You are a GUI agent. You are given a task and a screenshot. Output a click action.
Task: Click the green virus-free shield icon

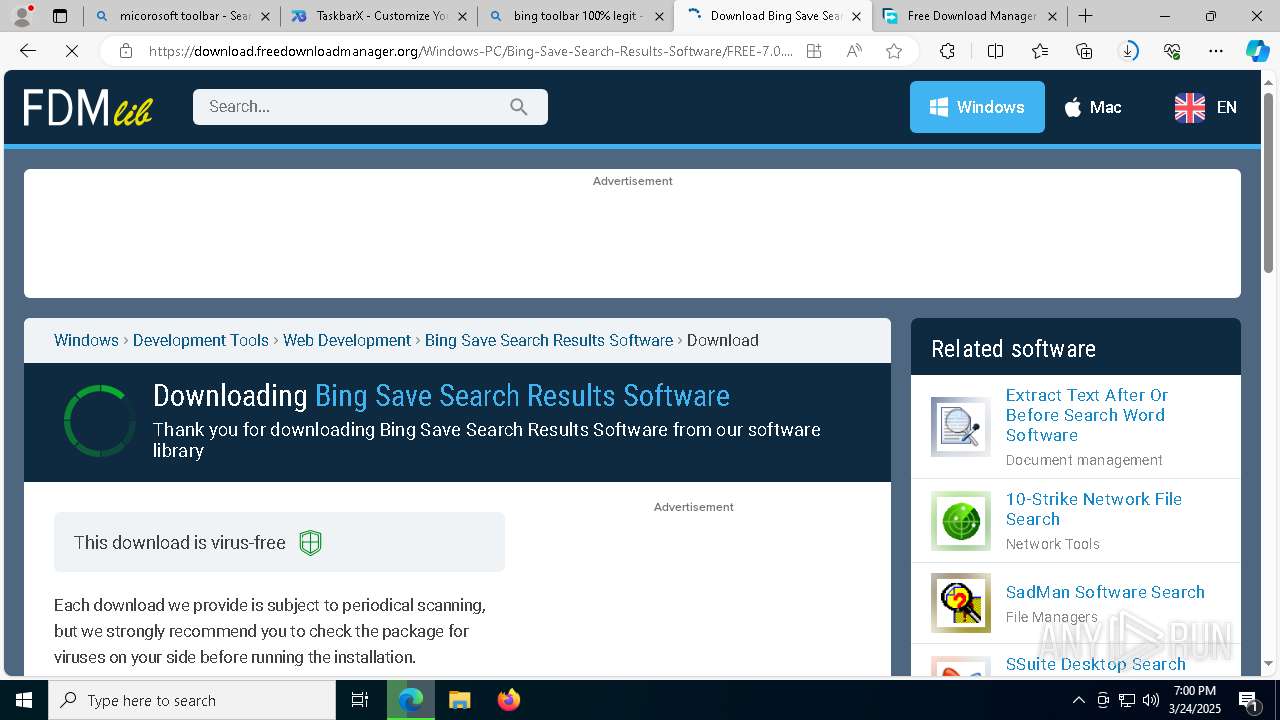click(311, 543)
